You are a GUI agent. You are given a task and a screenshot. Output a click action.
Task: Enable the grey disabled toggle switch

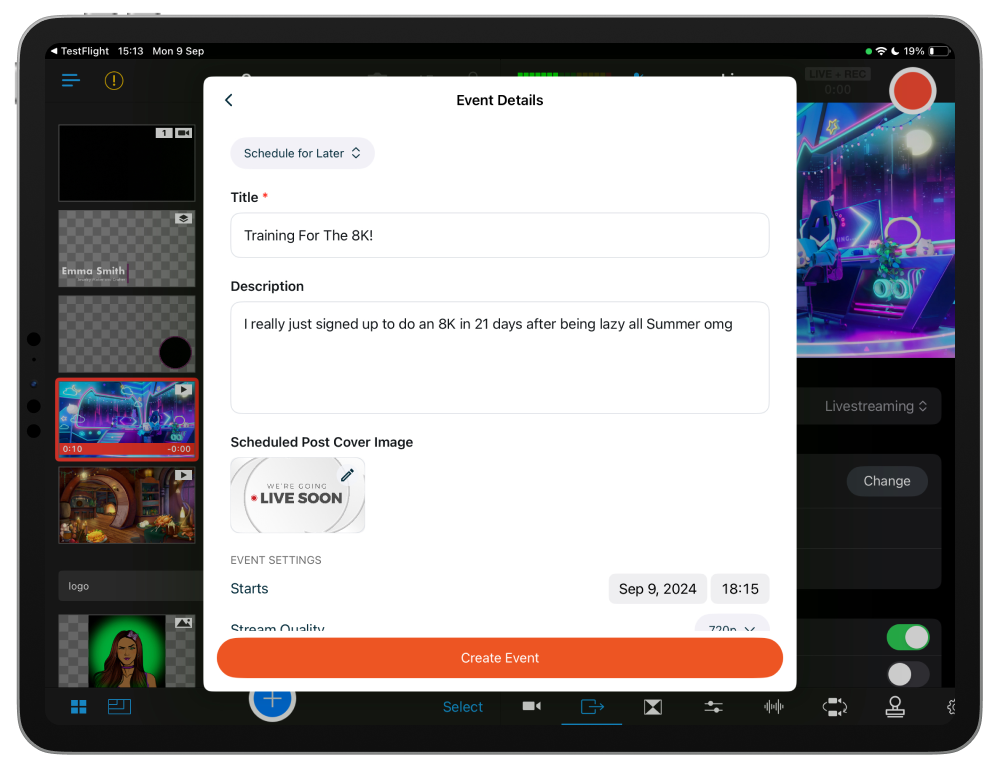tap(907, 674)
